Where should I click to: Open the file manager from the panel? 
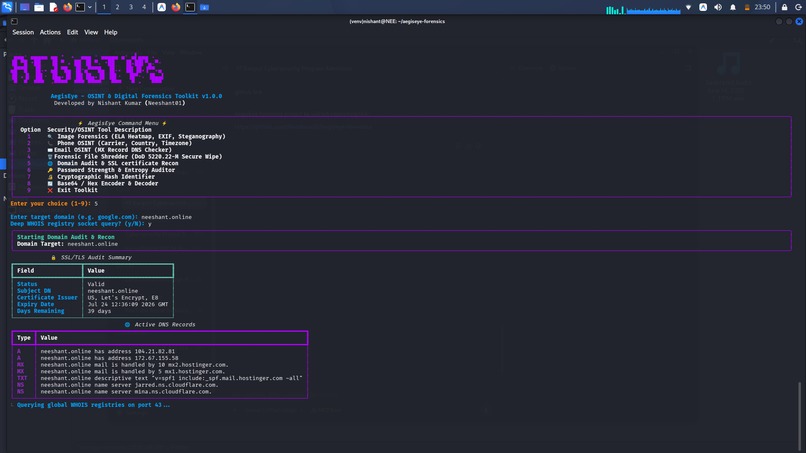pos(39,7)
